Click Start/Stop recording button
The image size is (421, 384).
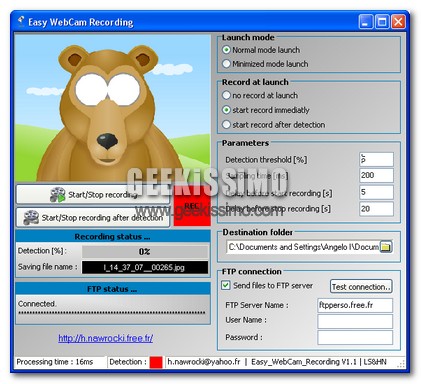coord(94,194)
